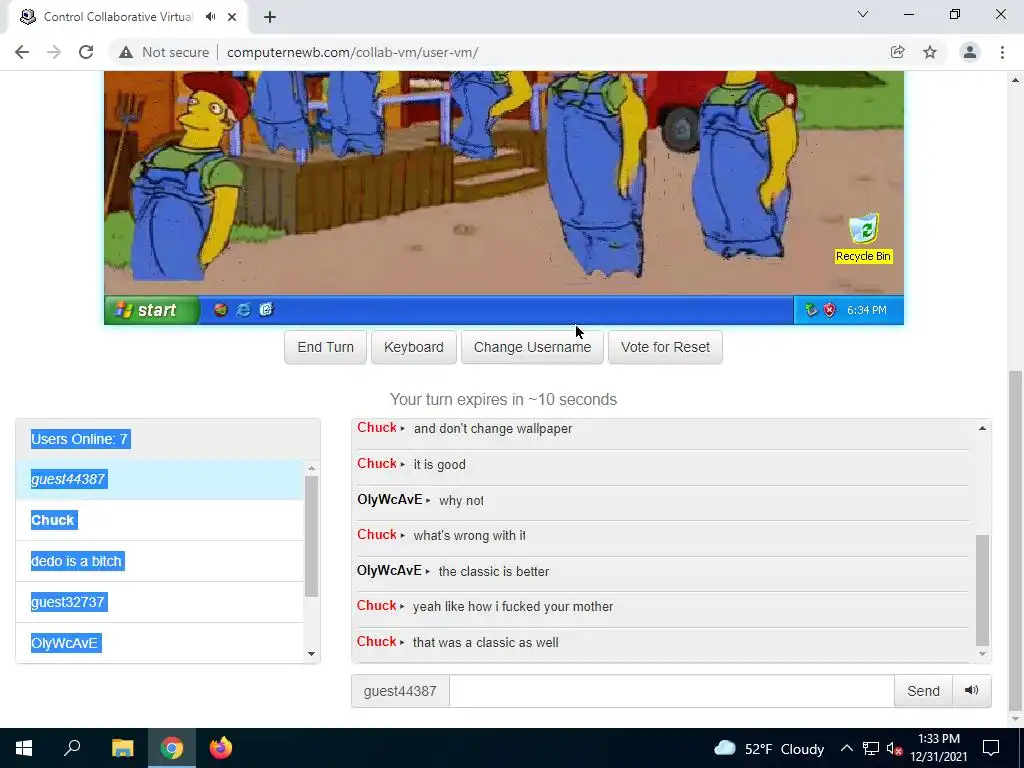
Task: Click the chat scrollbar thumb
Action: coord(982,590)
